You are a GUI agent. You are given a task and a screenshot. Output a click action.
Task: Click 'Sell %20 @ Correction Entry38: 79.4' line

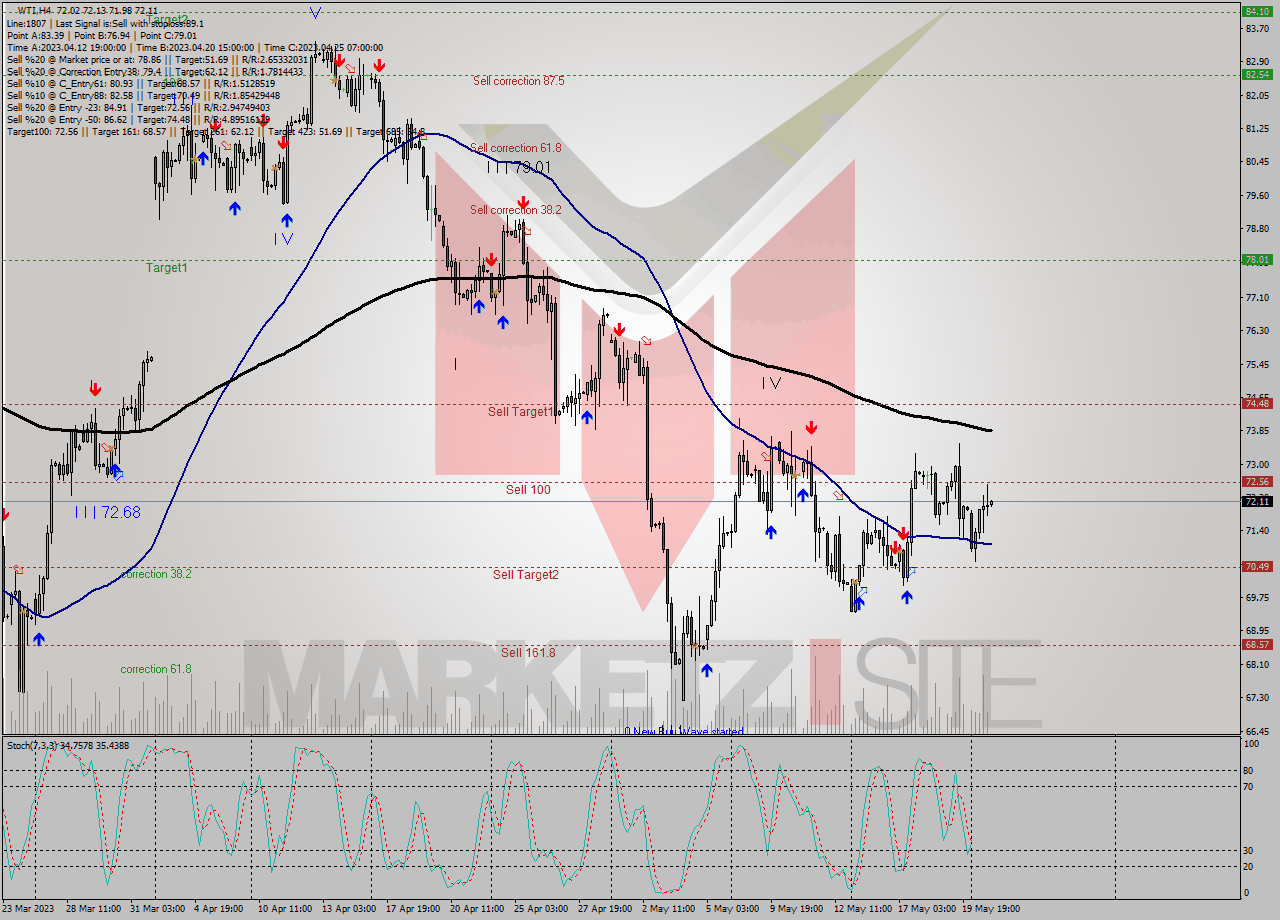pyautogui.click(x=154, y=71)
